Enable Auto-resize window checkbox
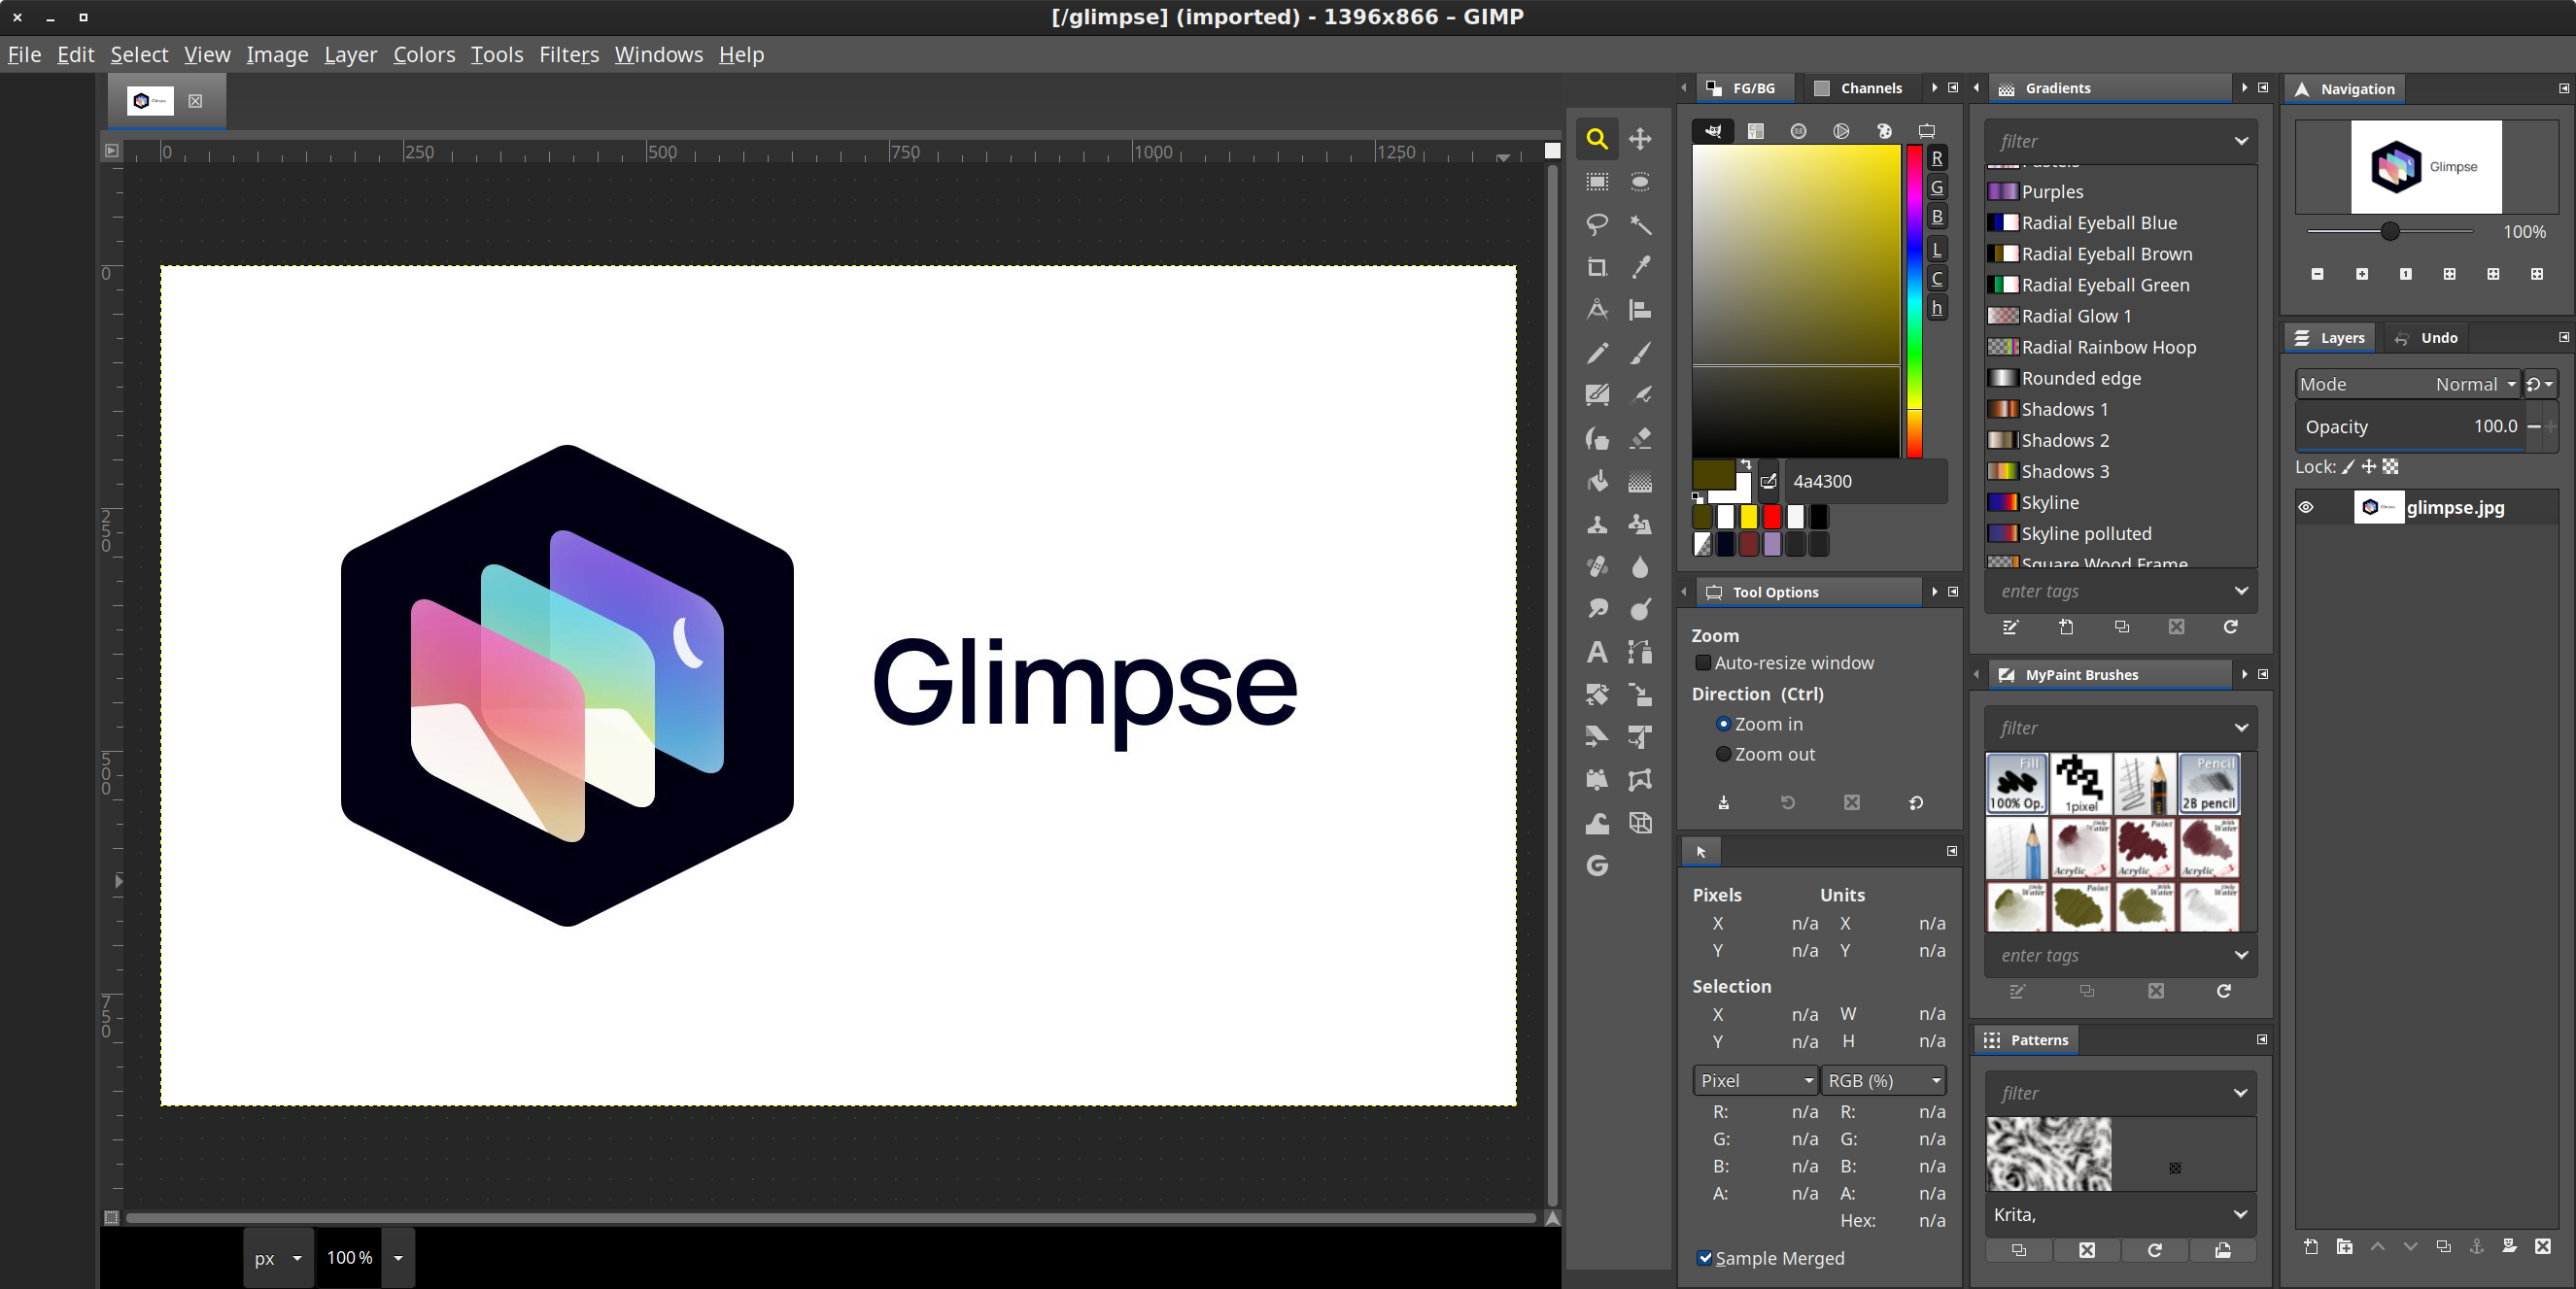Image resolution: width=2576 pixels, height=1289 pixels. click(x=1703, y=663)
